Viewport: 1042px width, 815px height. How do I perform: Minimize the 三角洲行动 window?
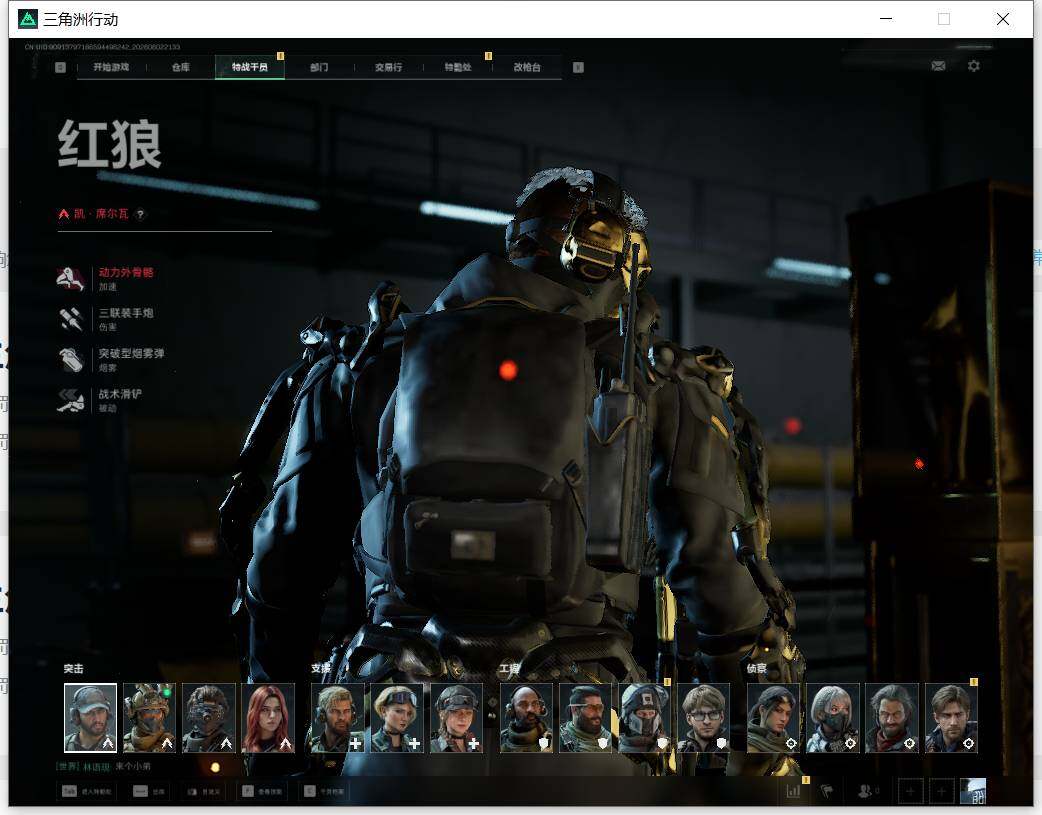[886, 19]
